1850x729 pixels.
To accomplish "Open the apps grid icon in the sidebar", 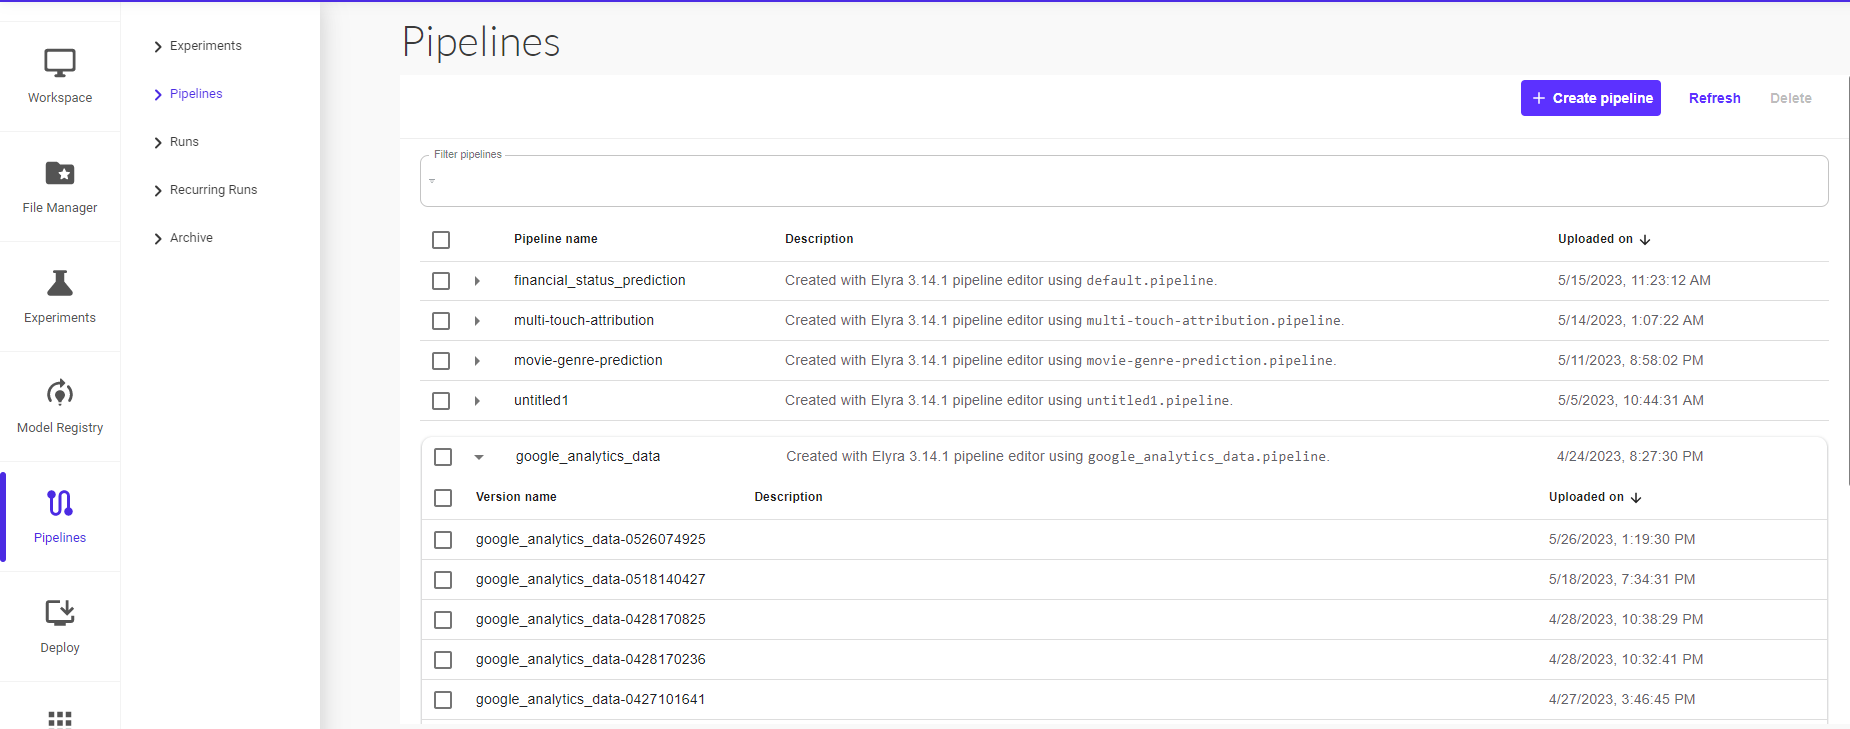I will pos(60,718).
